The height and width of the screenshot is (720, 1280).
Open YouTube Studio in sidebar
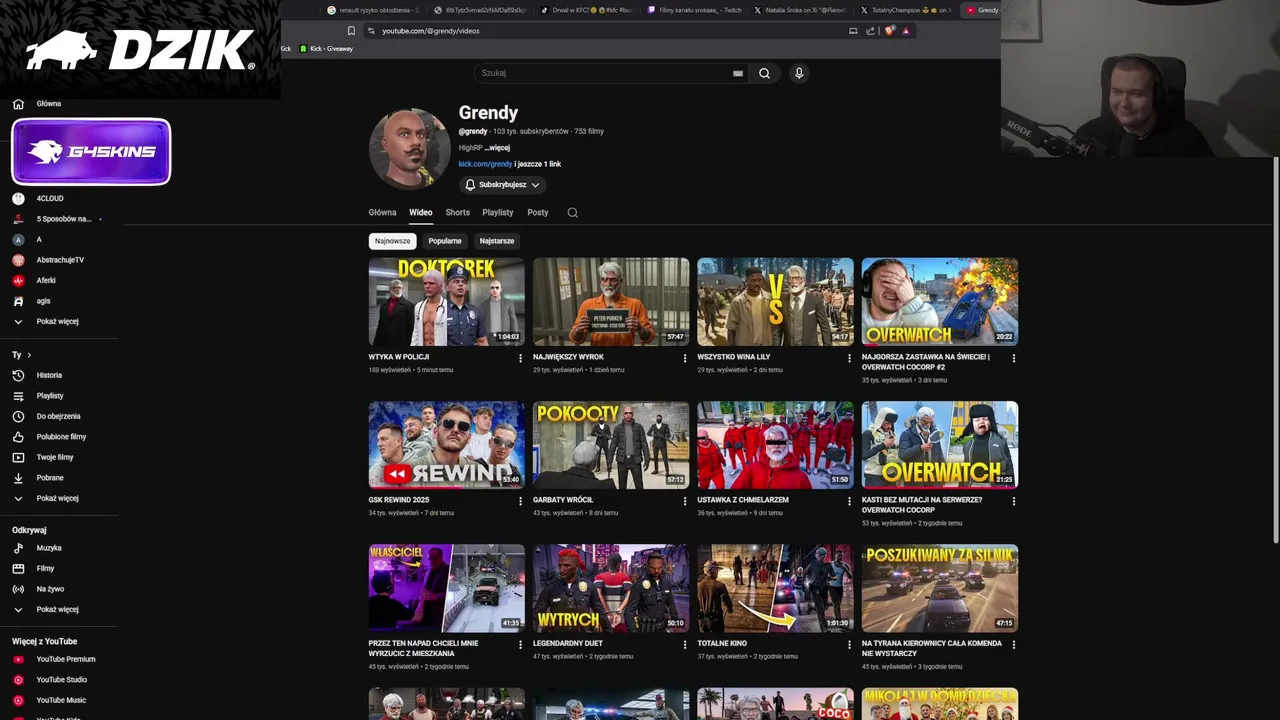60,680
